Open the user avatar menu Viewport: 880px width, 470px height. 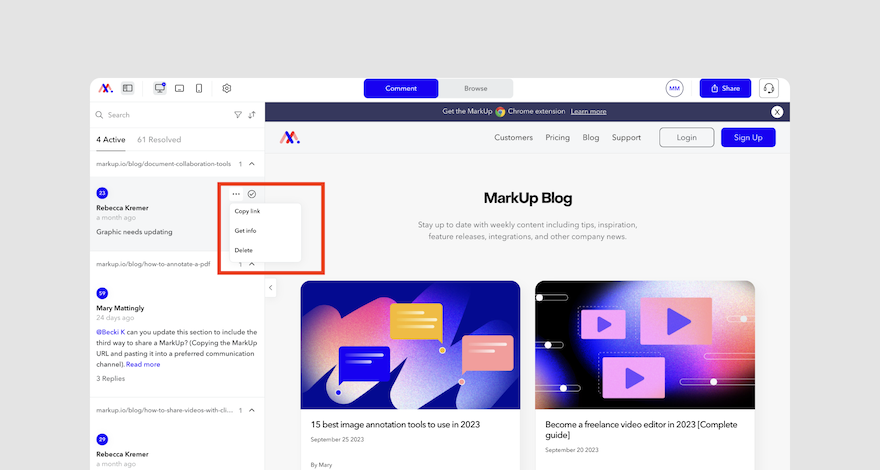(674, 88)
